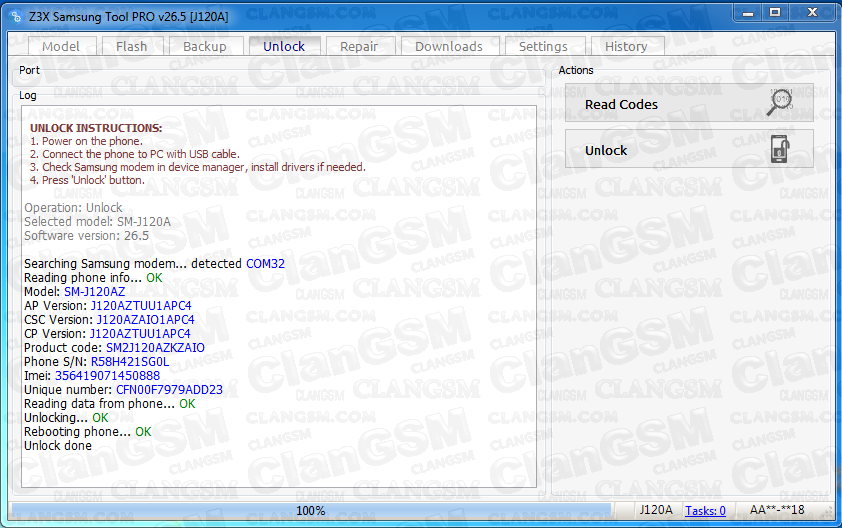Click the AA**-**18 serial status entry
This screenshot has height=528, width=842.
[777, 510]
